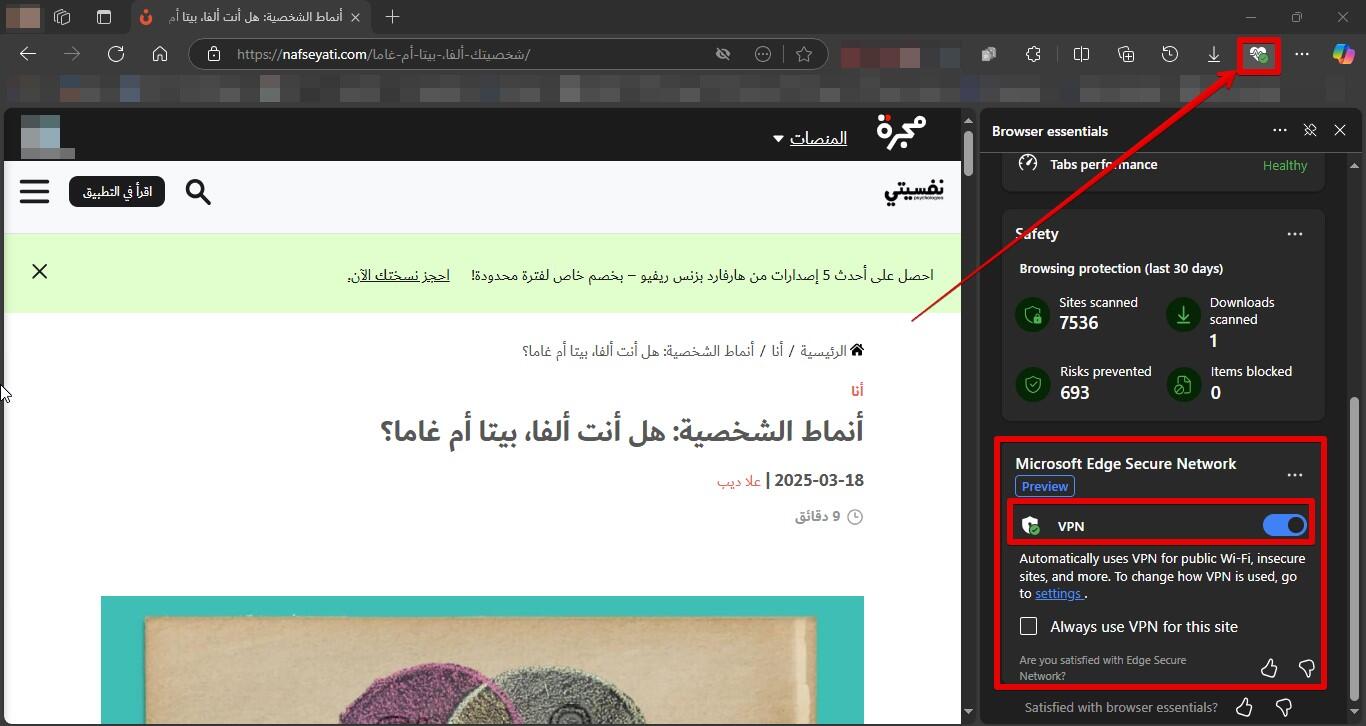Refresh the current page
This screenshot has height=726, width=1366.
click(116, 55)
